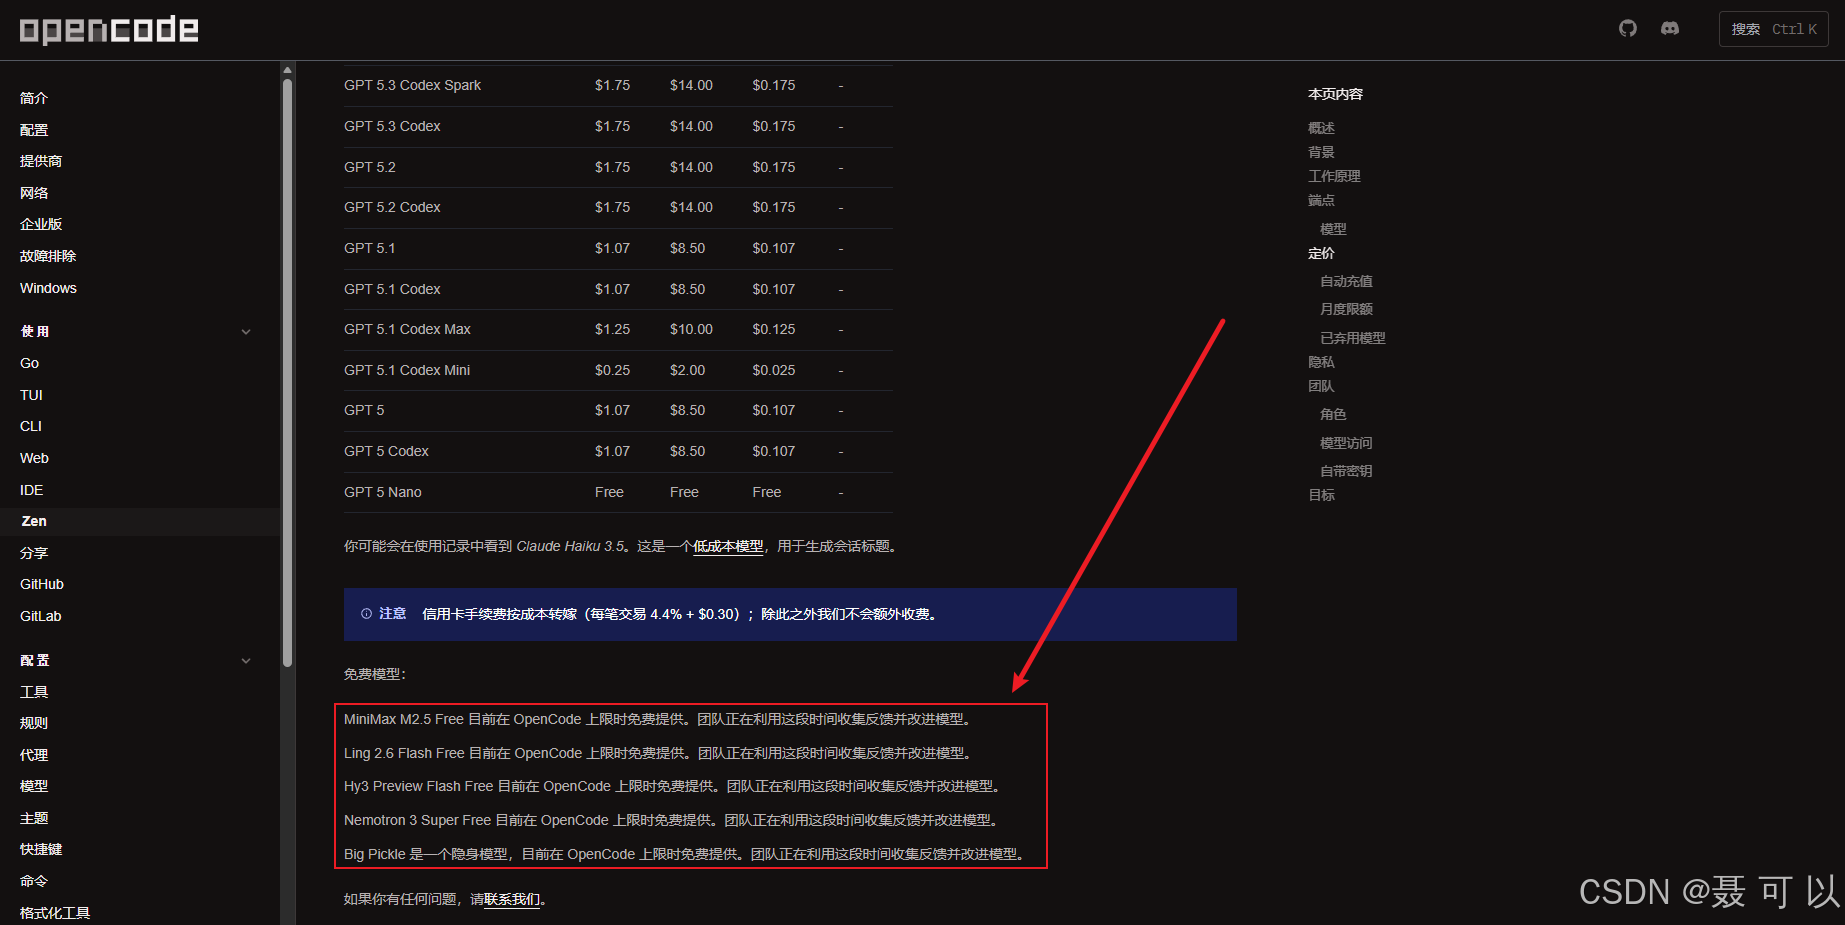Jump to 团队 in page contents
1845x925 pixels.
[1321, 386]
